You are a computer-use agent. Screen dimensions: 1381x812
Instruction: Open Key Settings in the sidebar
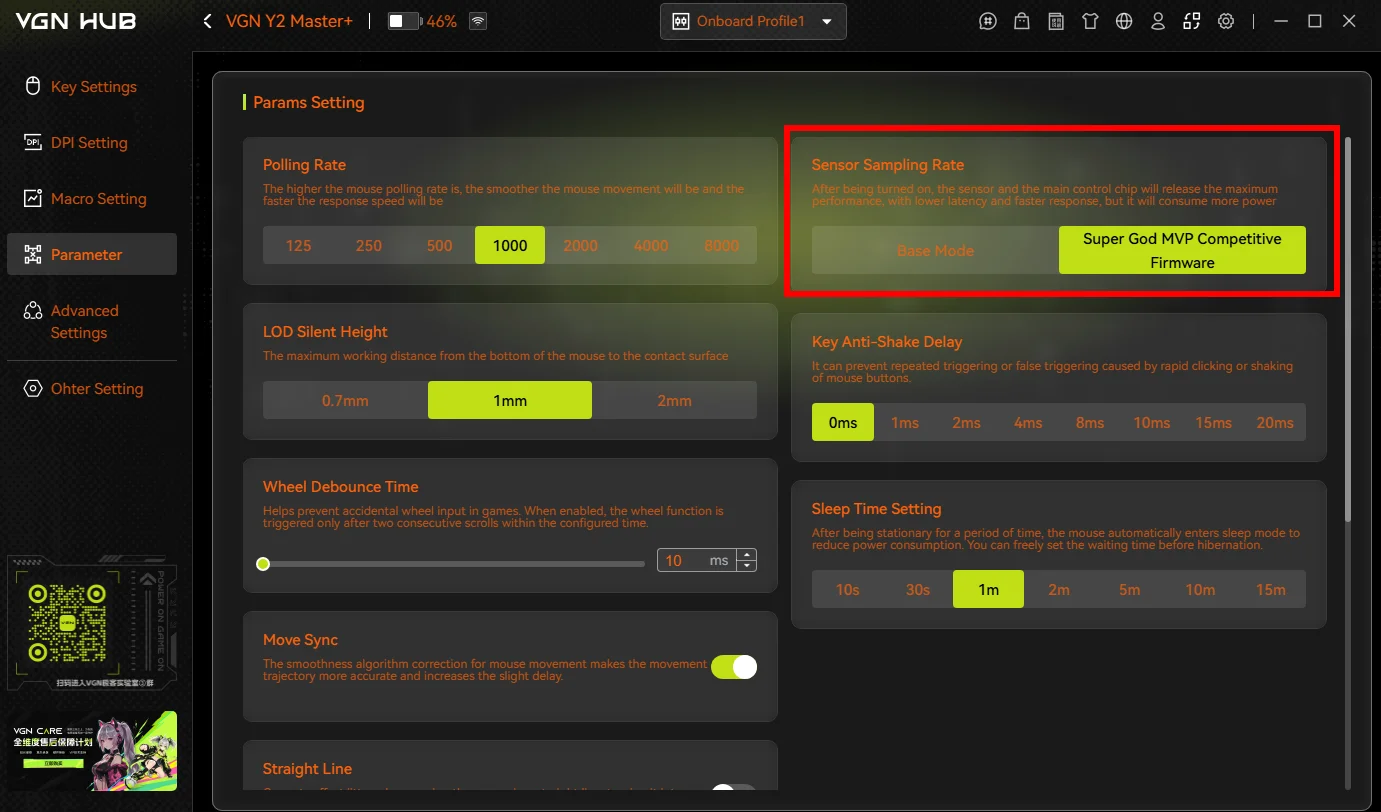92,87
